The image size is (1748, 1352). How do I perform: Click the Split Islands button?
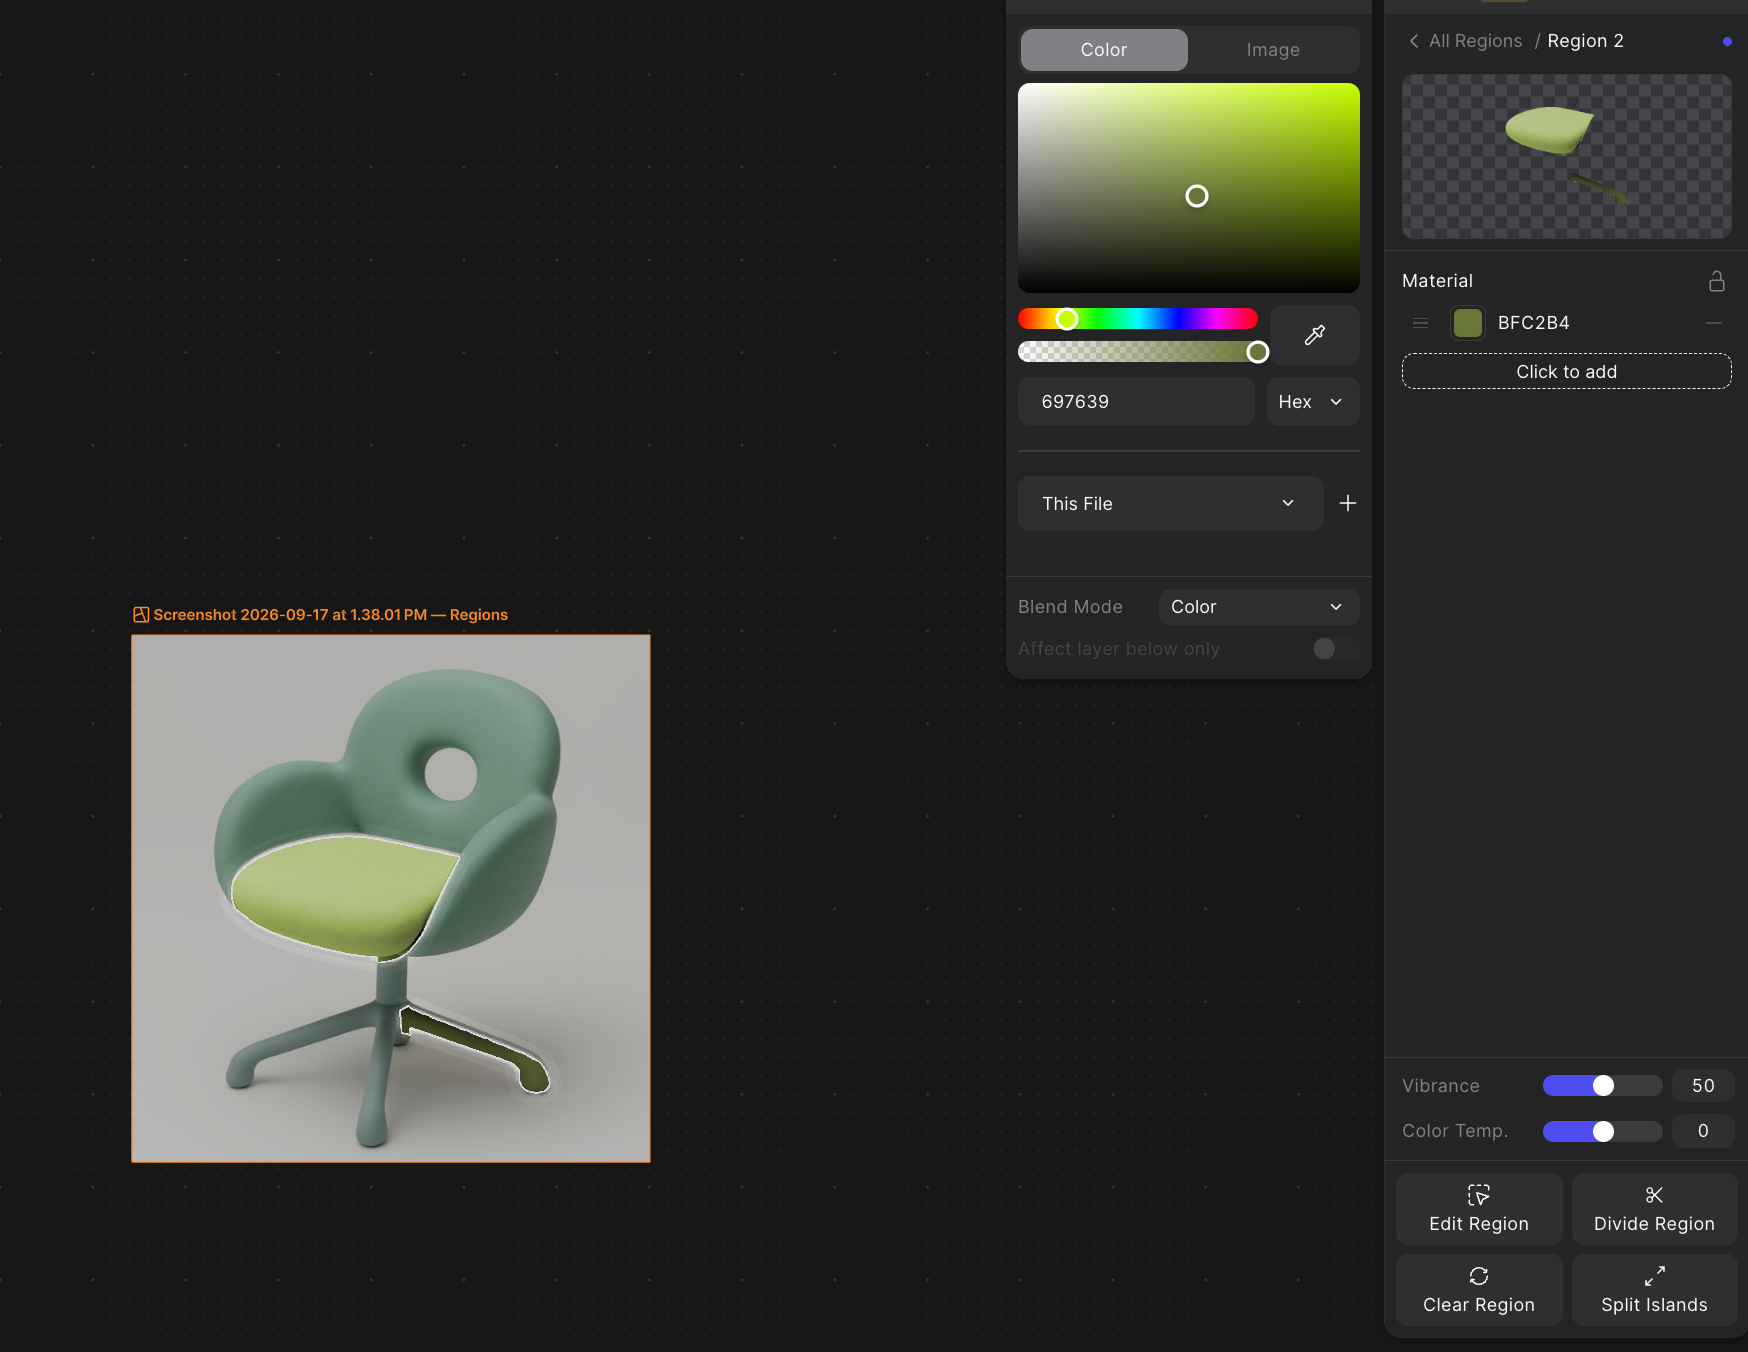click(x=1654, y=1290)
